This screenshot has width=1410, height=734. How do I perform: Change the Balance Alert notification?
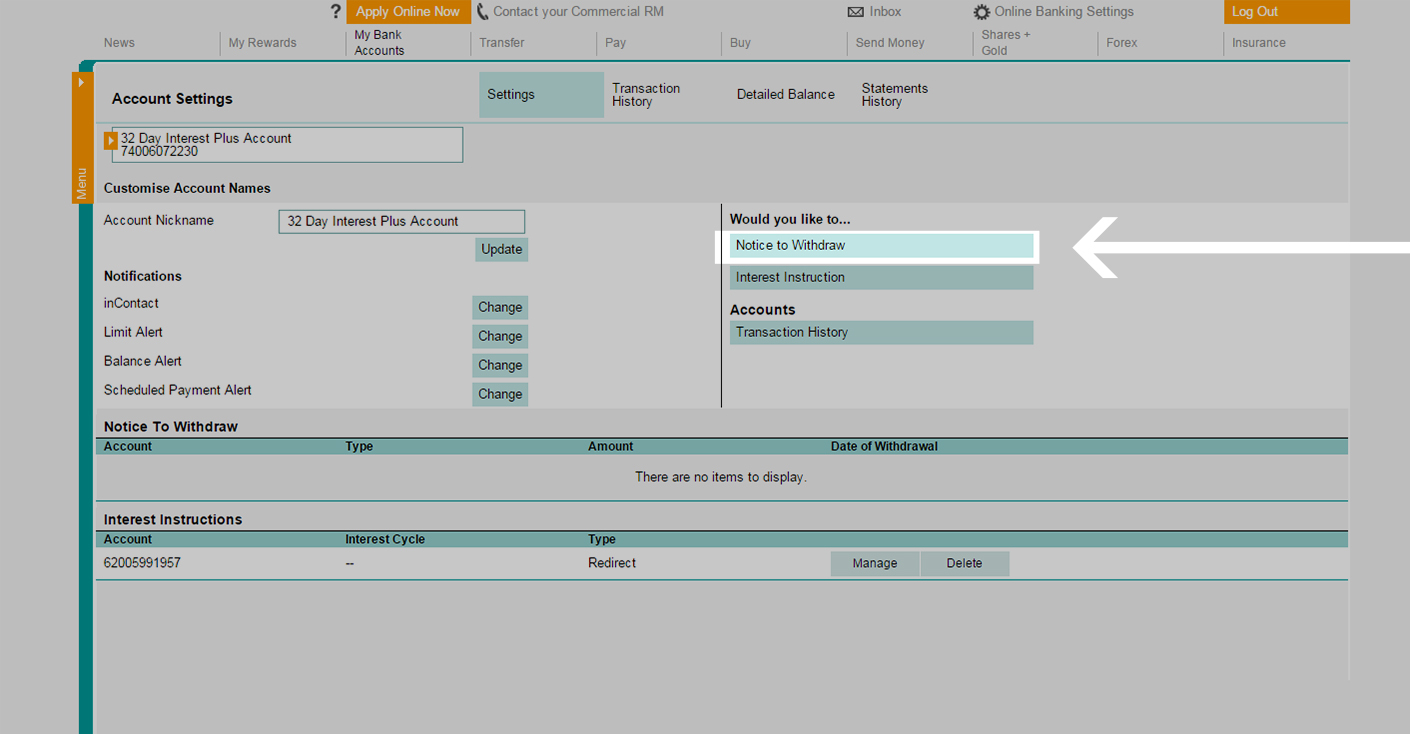coord(500,366)
